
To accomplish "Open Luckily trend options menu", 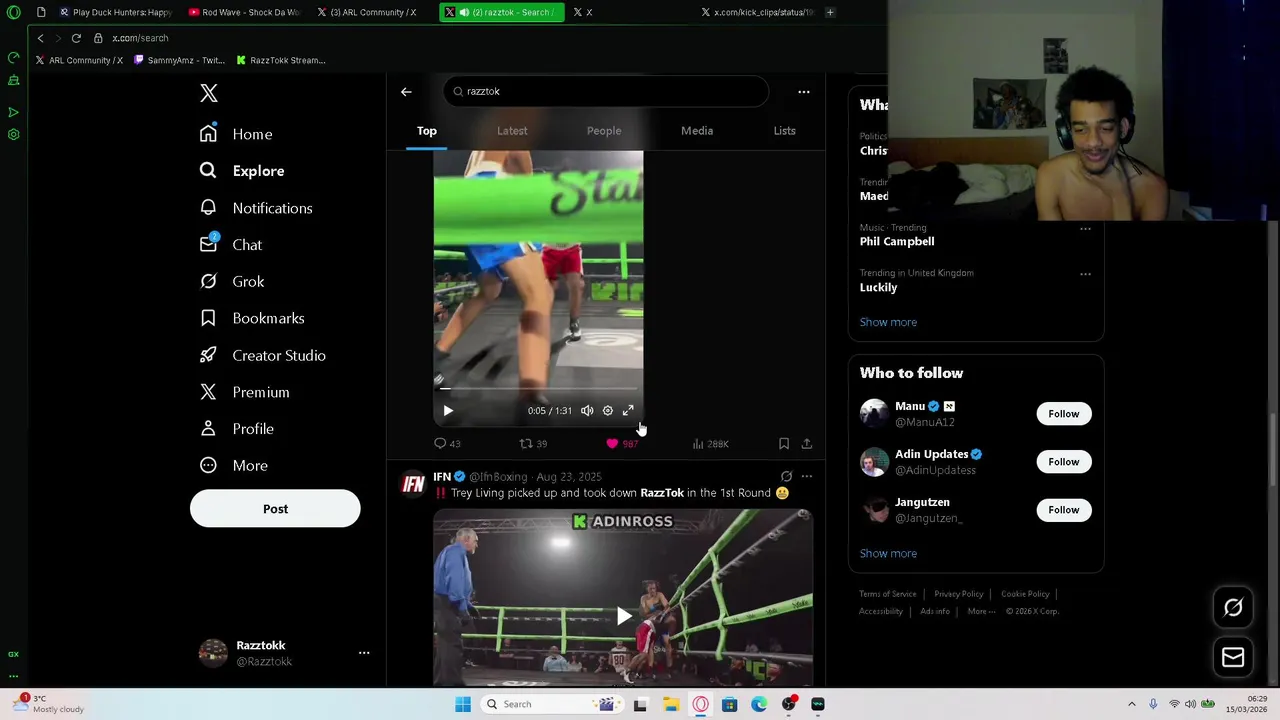I will [x=1085, y=274].
